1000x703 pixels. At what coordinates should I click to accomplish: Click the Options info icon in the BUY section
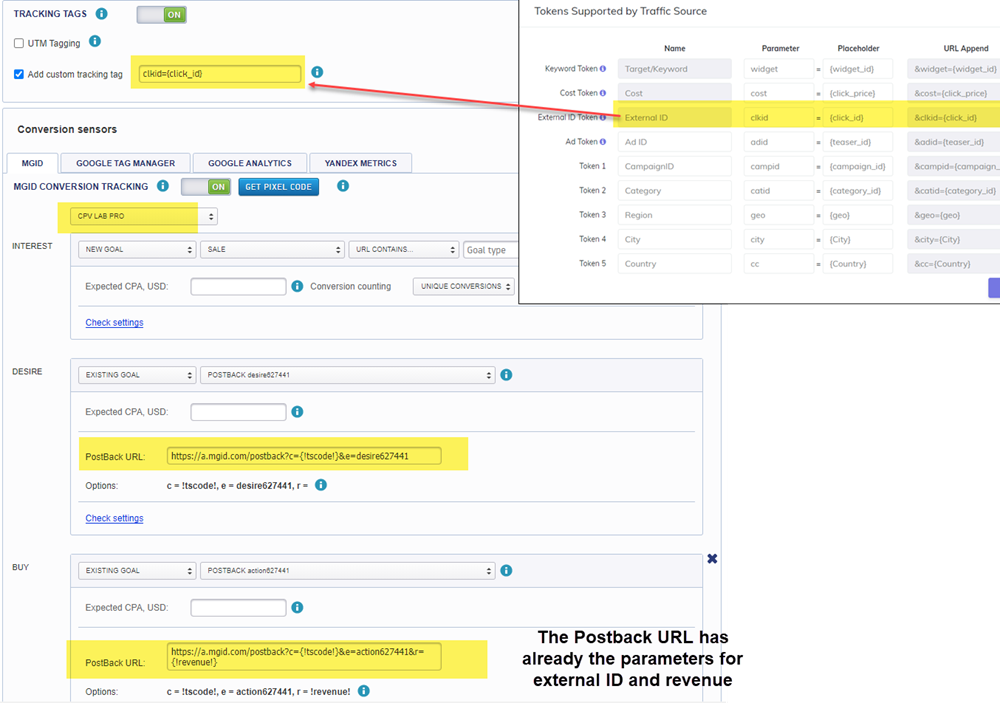[x=364, y=690]
